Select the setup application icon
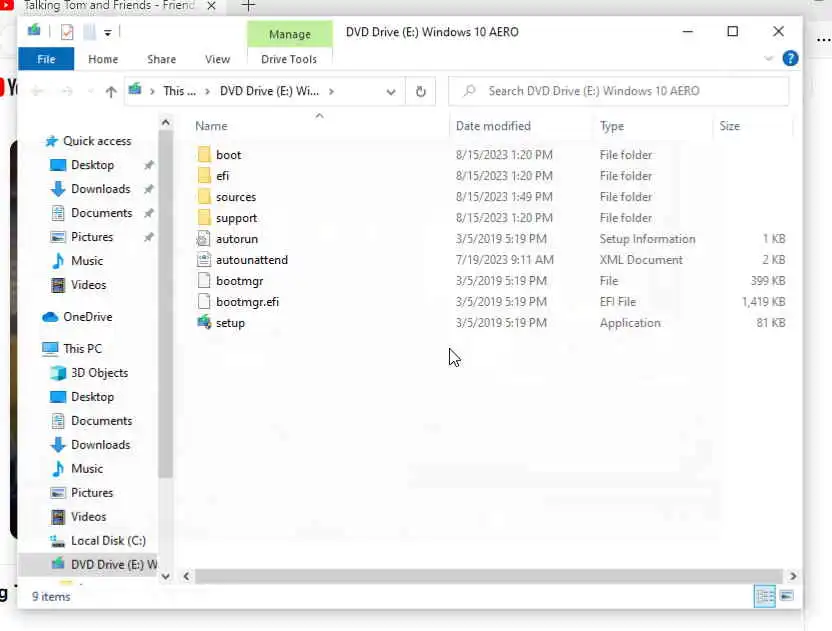This screenshot has width=832, height=631. coord(204,322)
